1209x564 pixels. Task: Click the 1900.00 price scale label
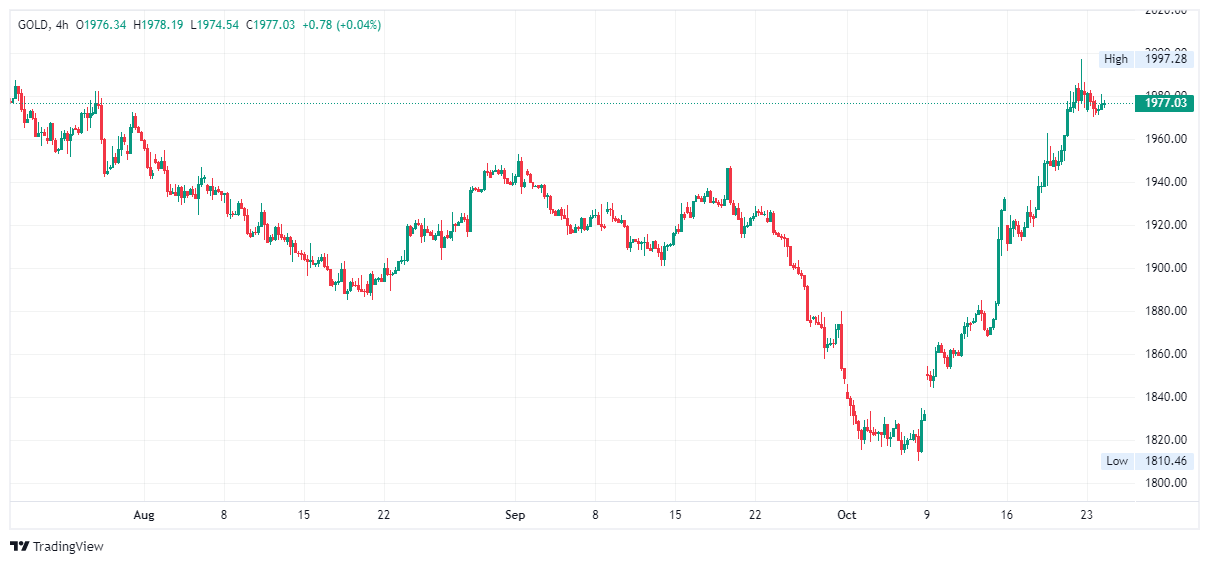pos(1166,268)
